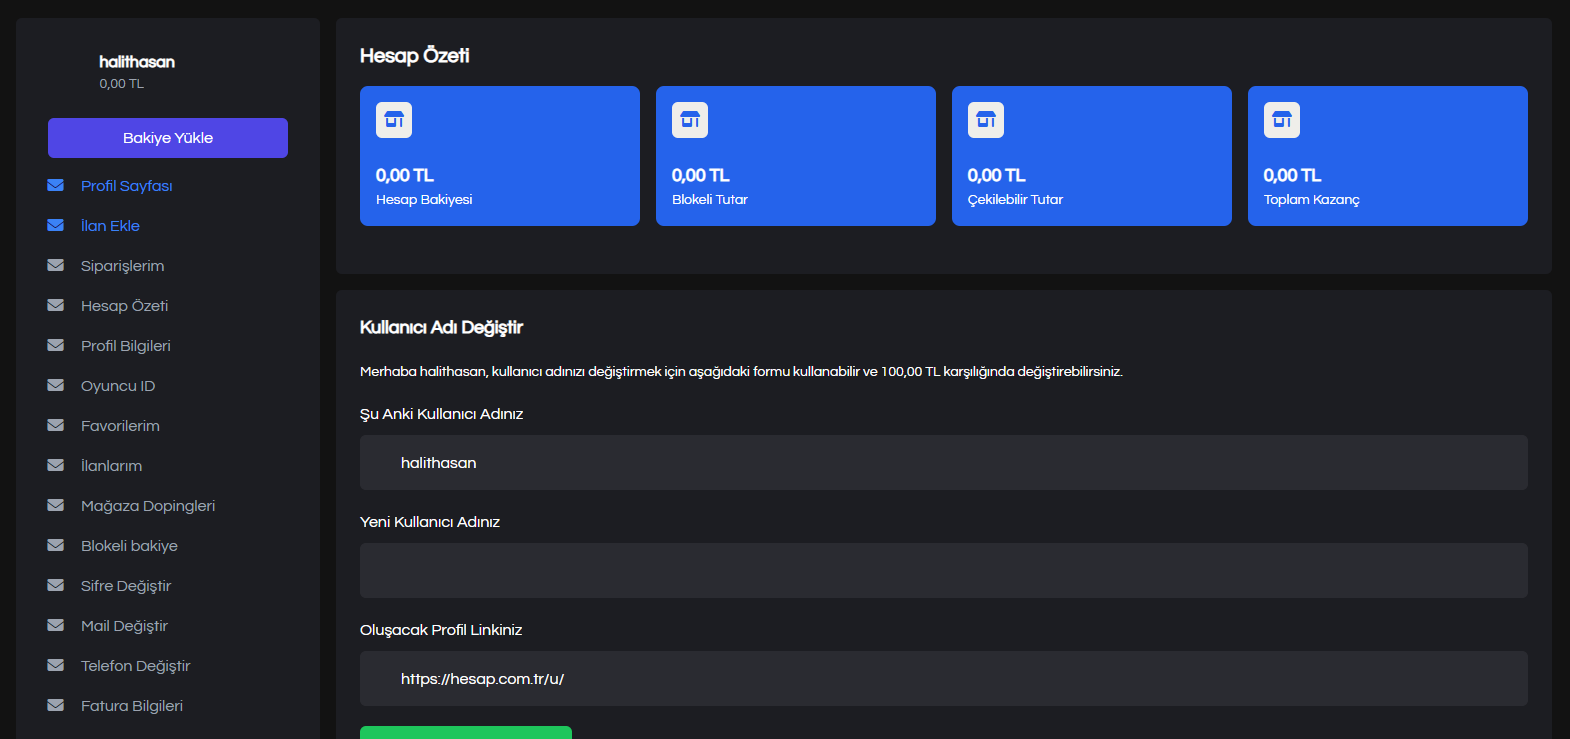Click the envelope icon beside Hesap Özeti menu
Viewport: 1570px width, 739px height.
tap(56, 305)
